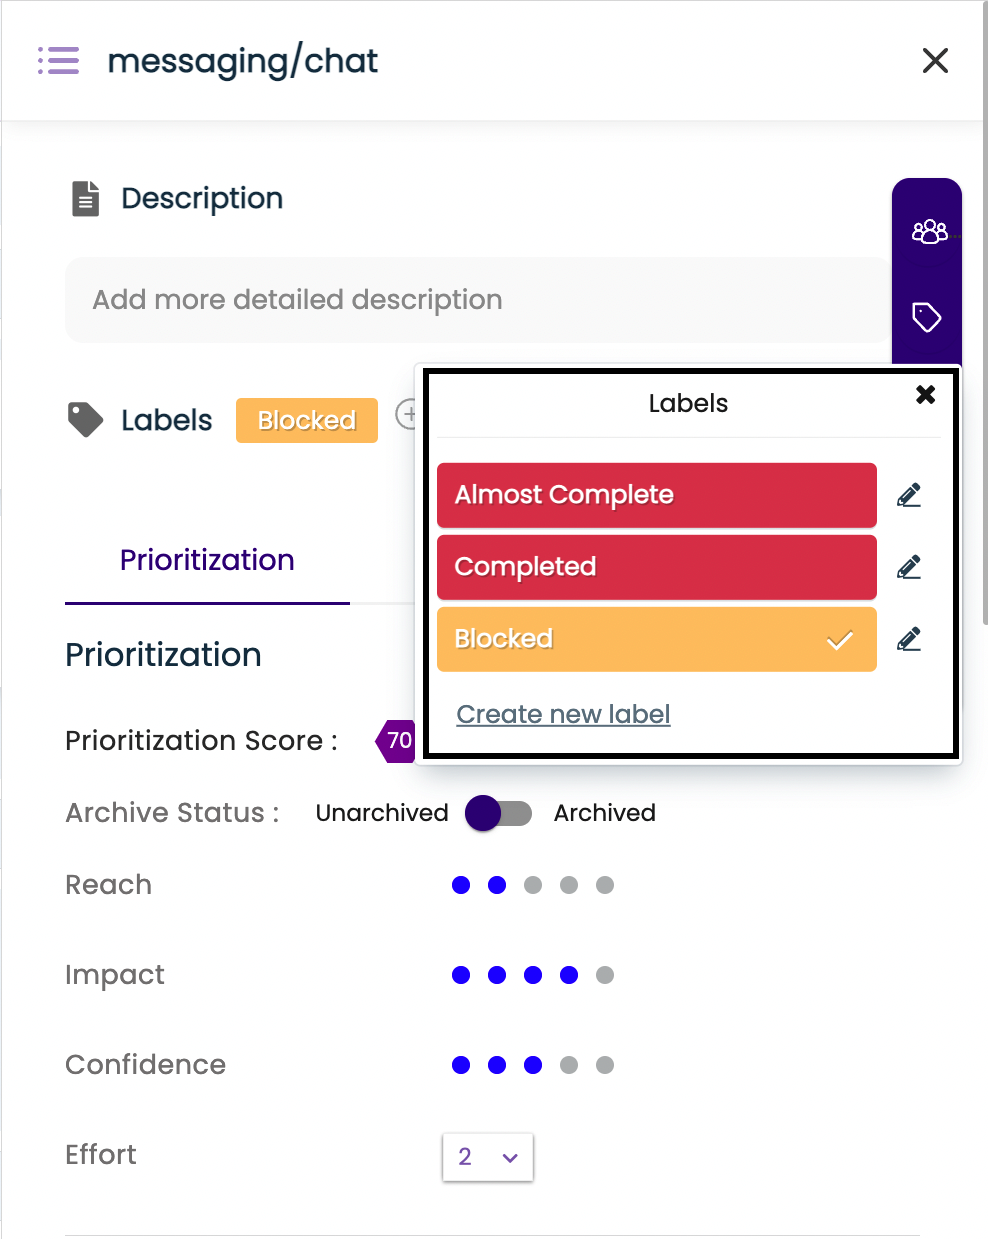The width and height of the screenshot is (988, 1239).
Task: Select the Completed label
Action: tap(656, 567)
